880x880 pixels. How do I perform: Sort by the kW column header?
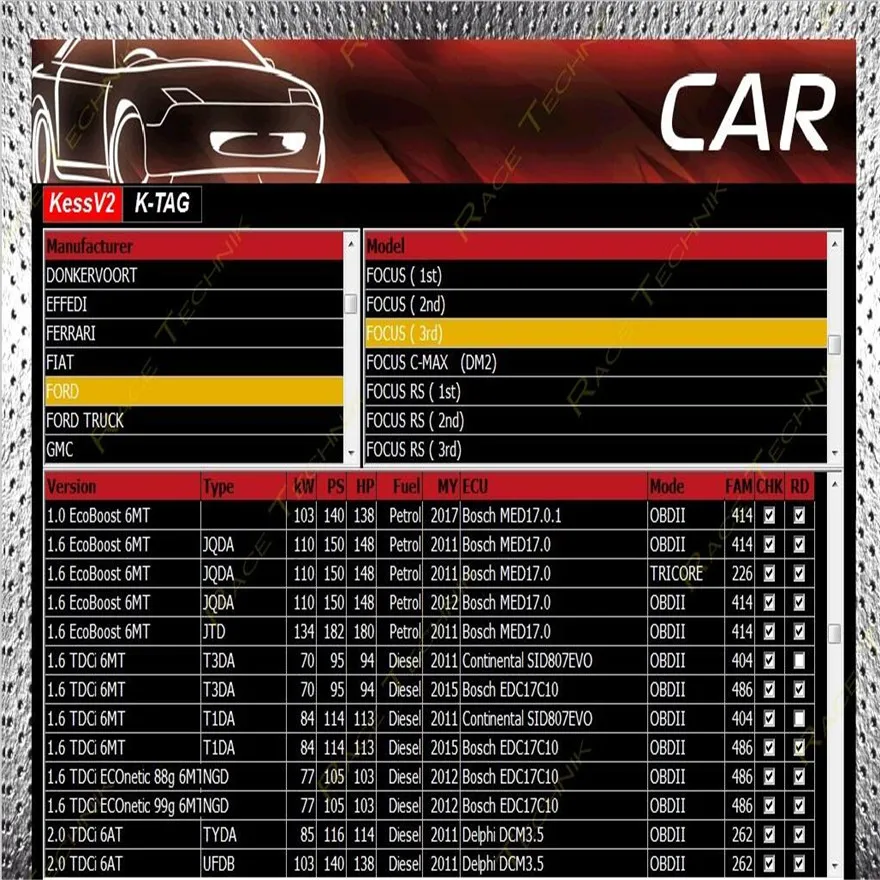click(302, 486)
